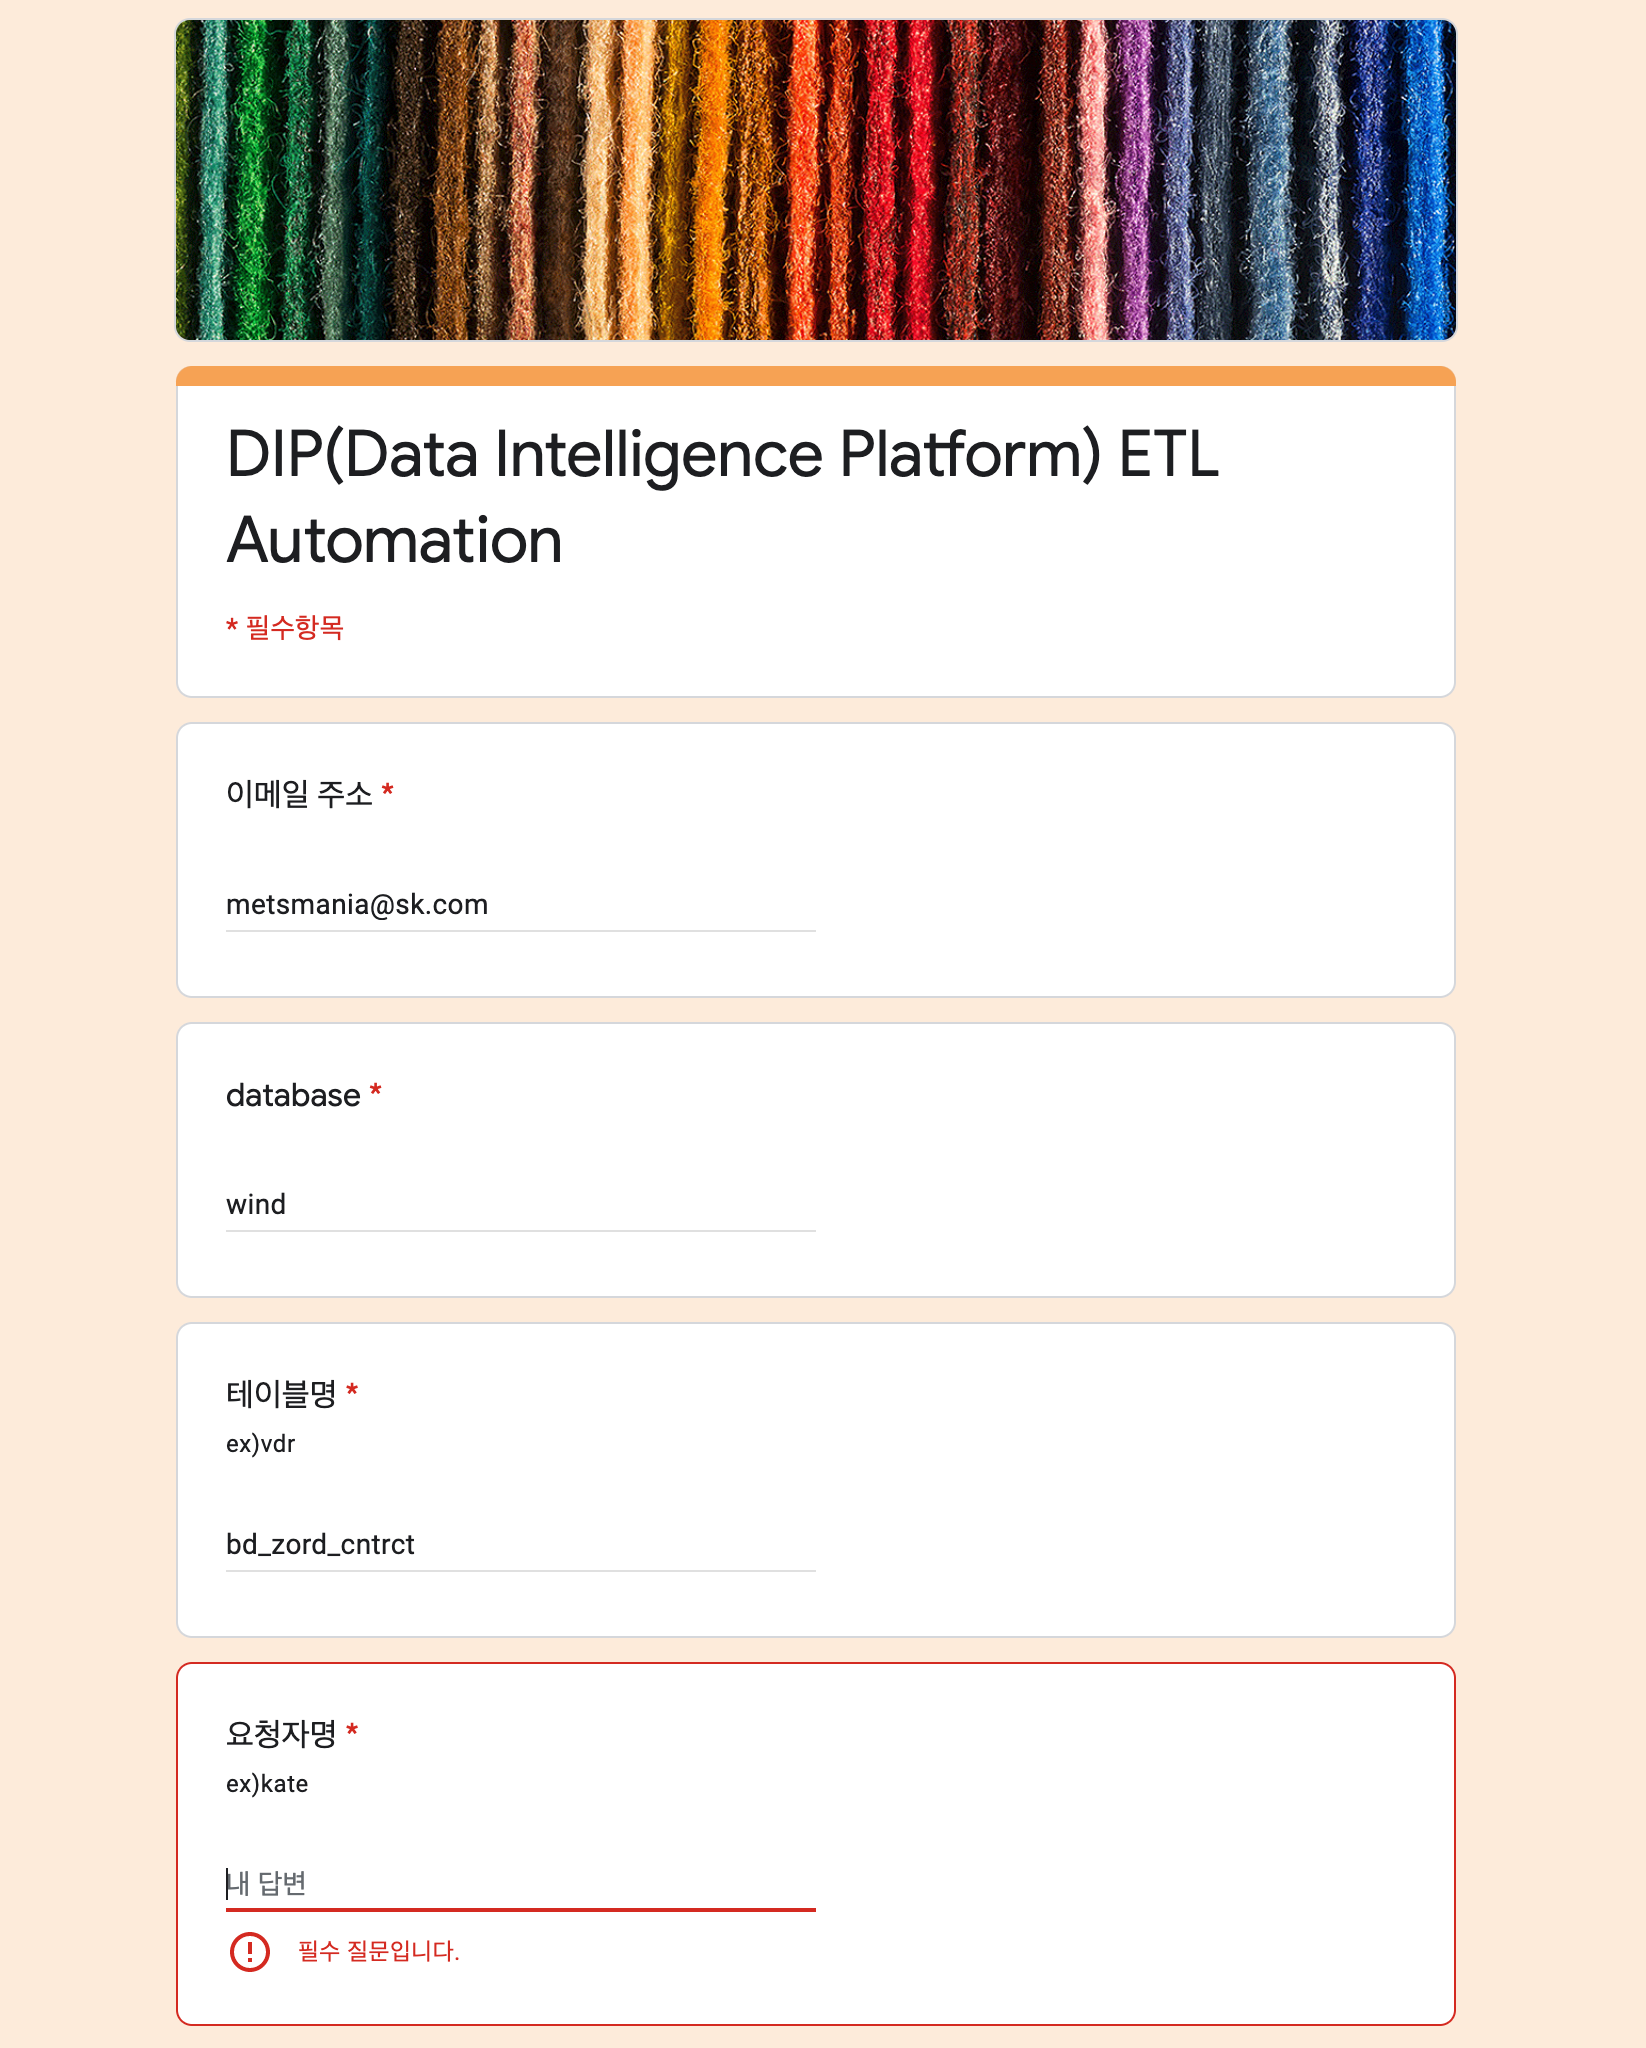Click the red asterisk beside '이메일 주소'
Screen dimensions: 1646x2048
coord(388,792)
